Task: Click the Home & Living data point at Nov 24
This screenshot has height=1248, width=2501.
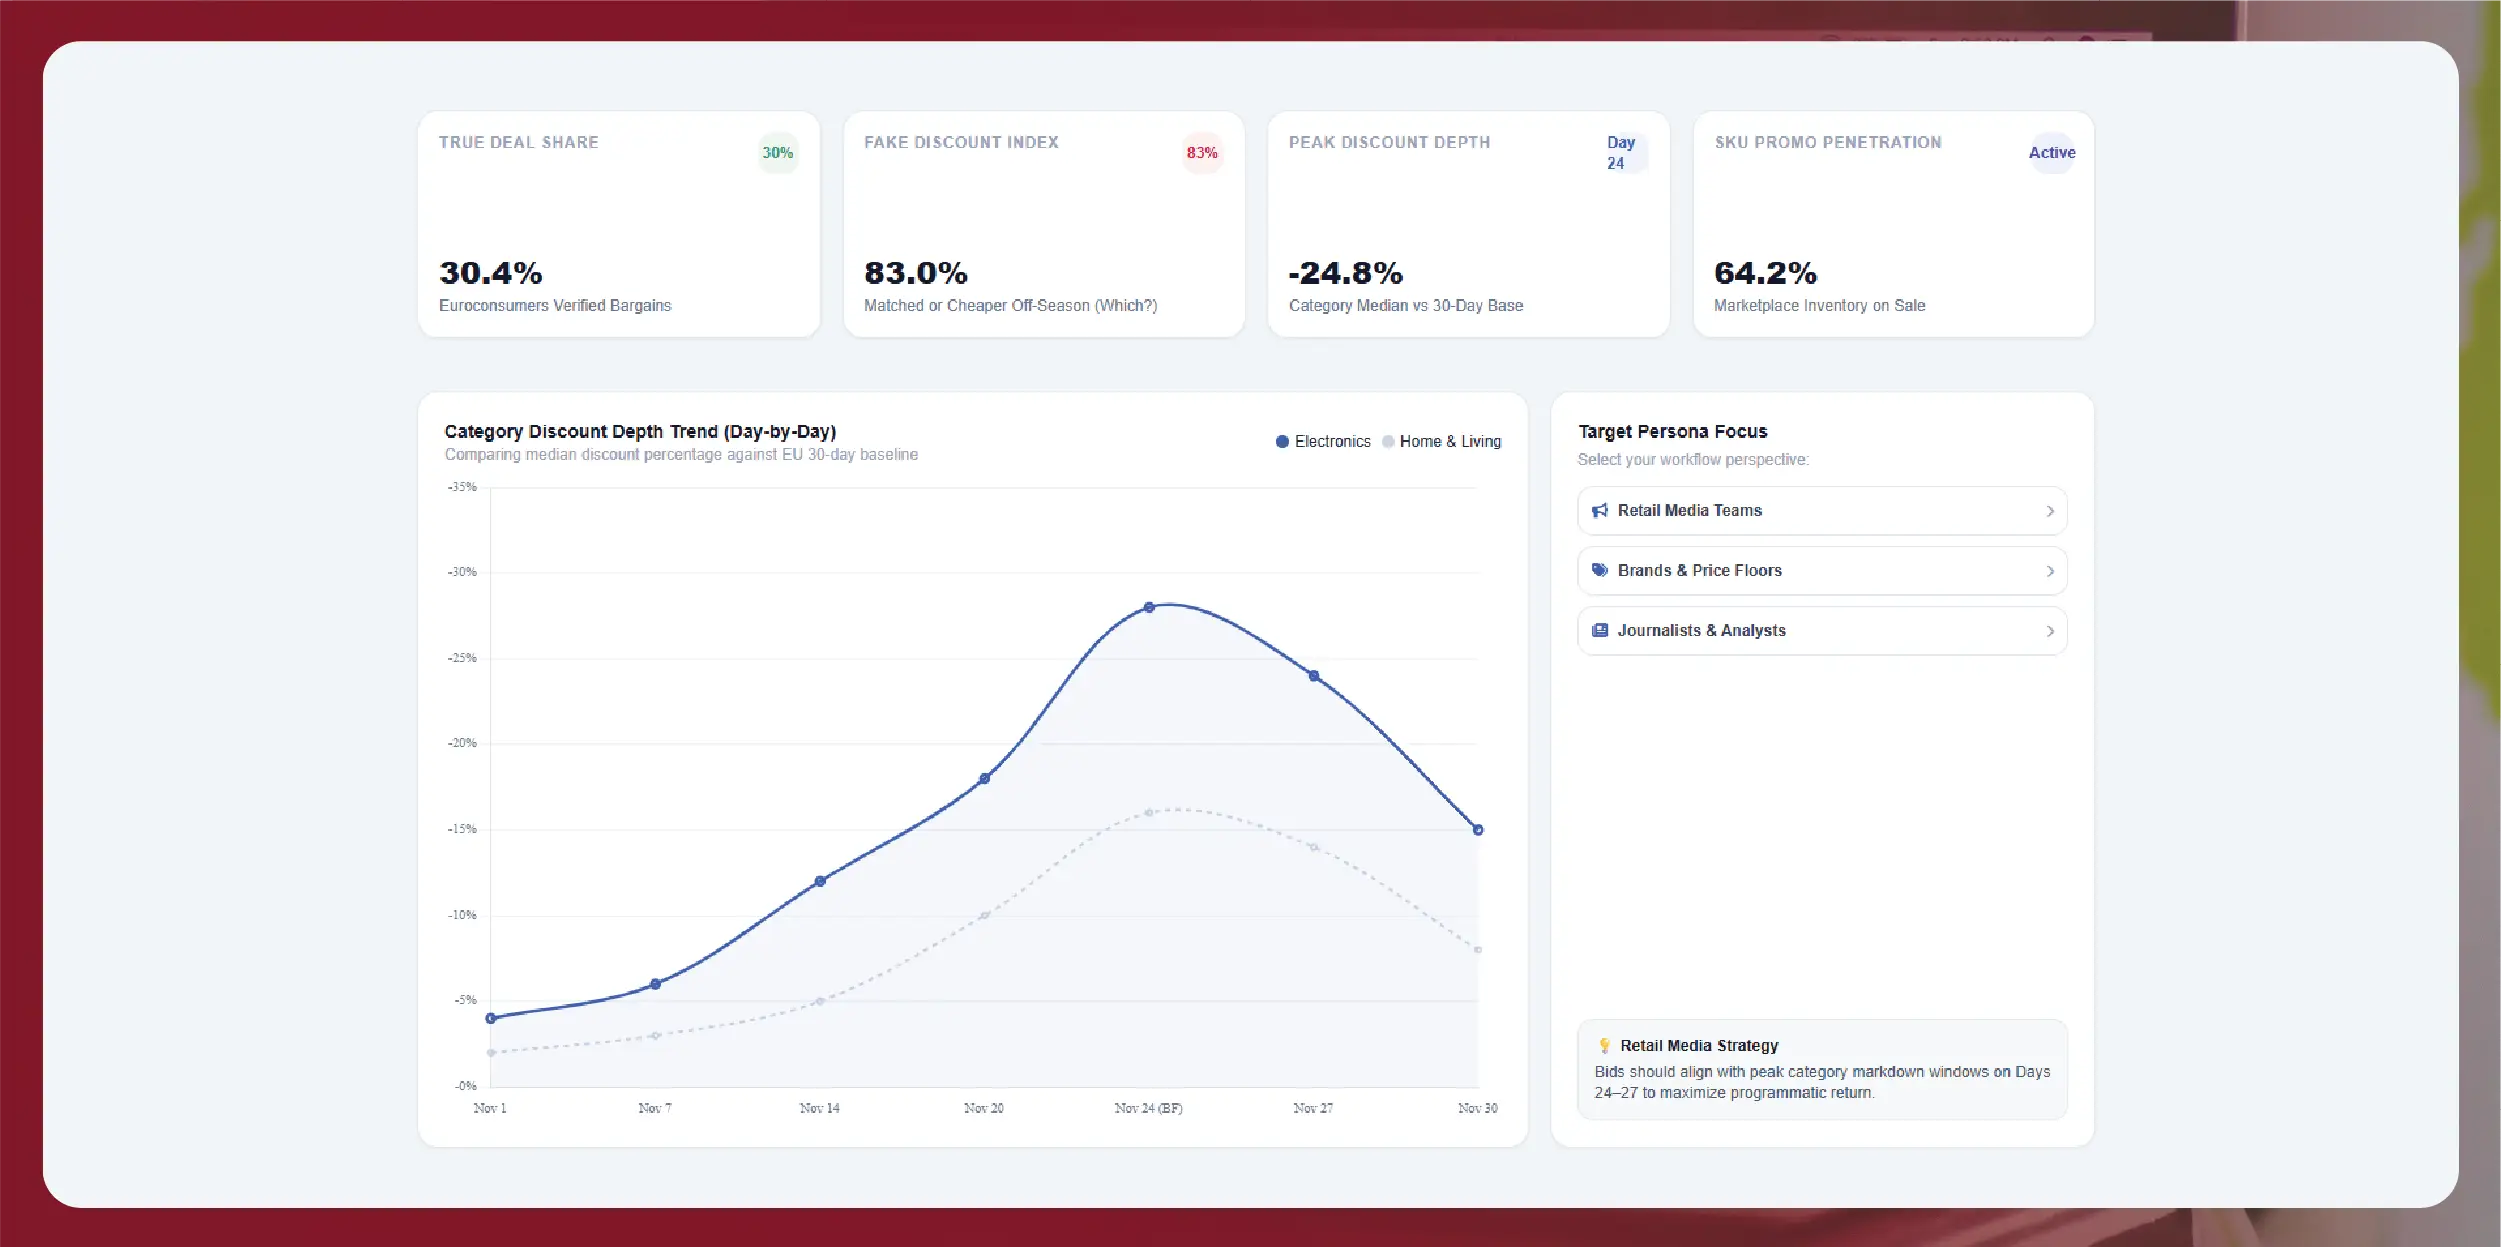Action: pos(1149,812)
